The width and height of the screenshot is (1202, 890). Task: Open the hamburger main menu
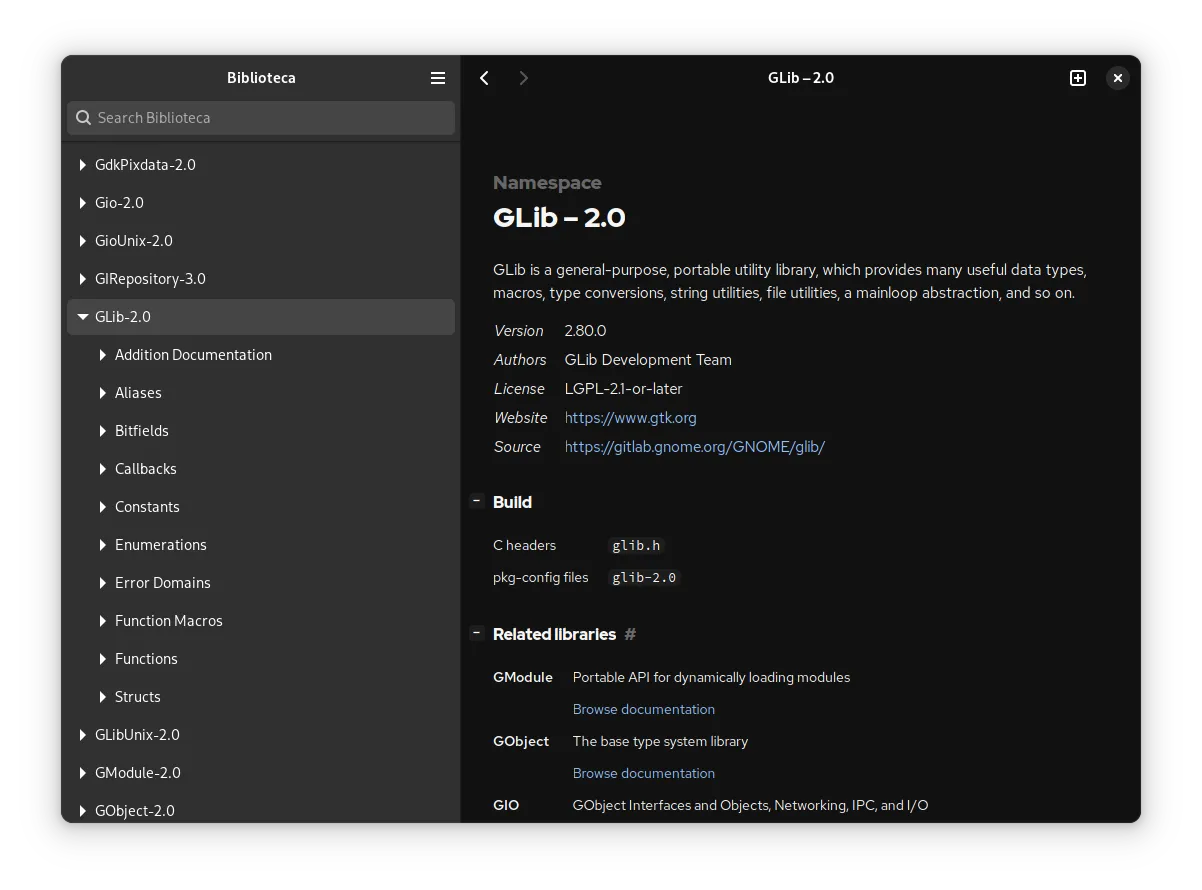pos(438,78)
